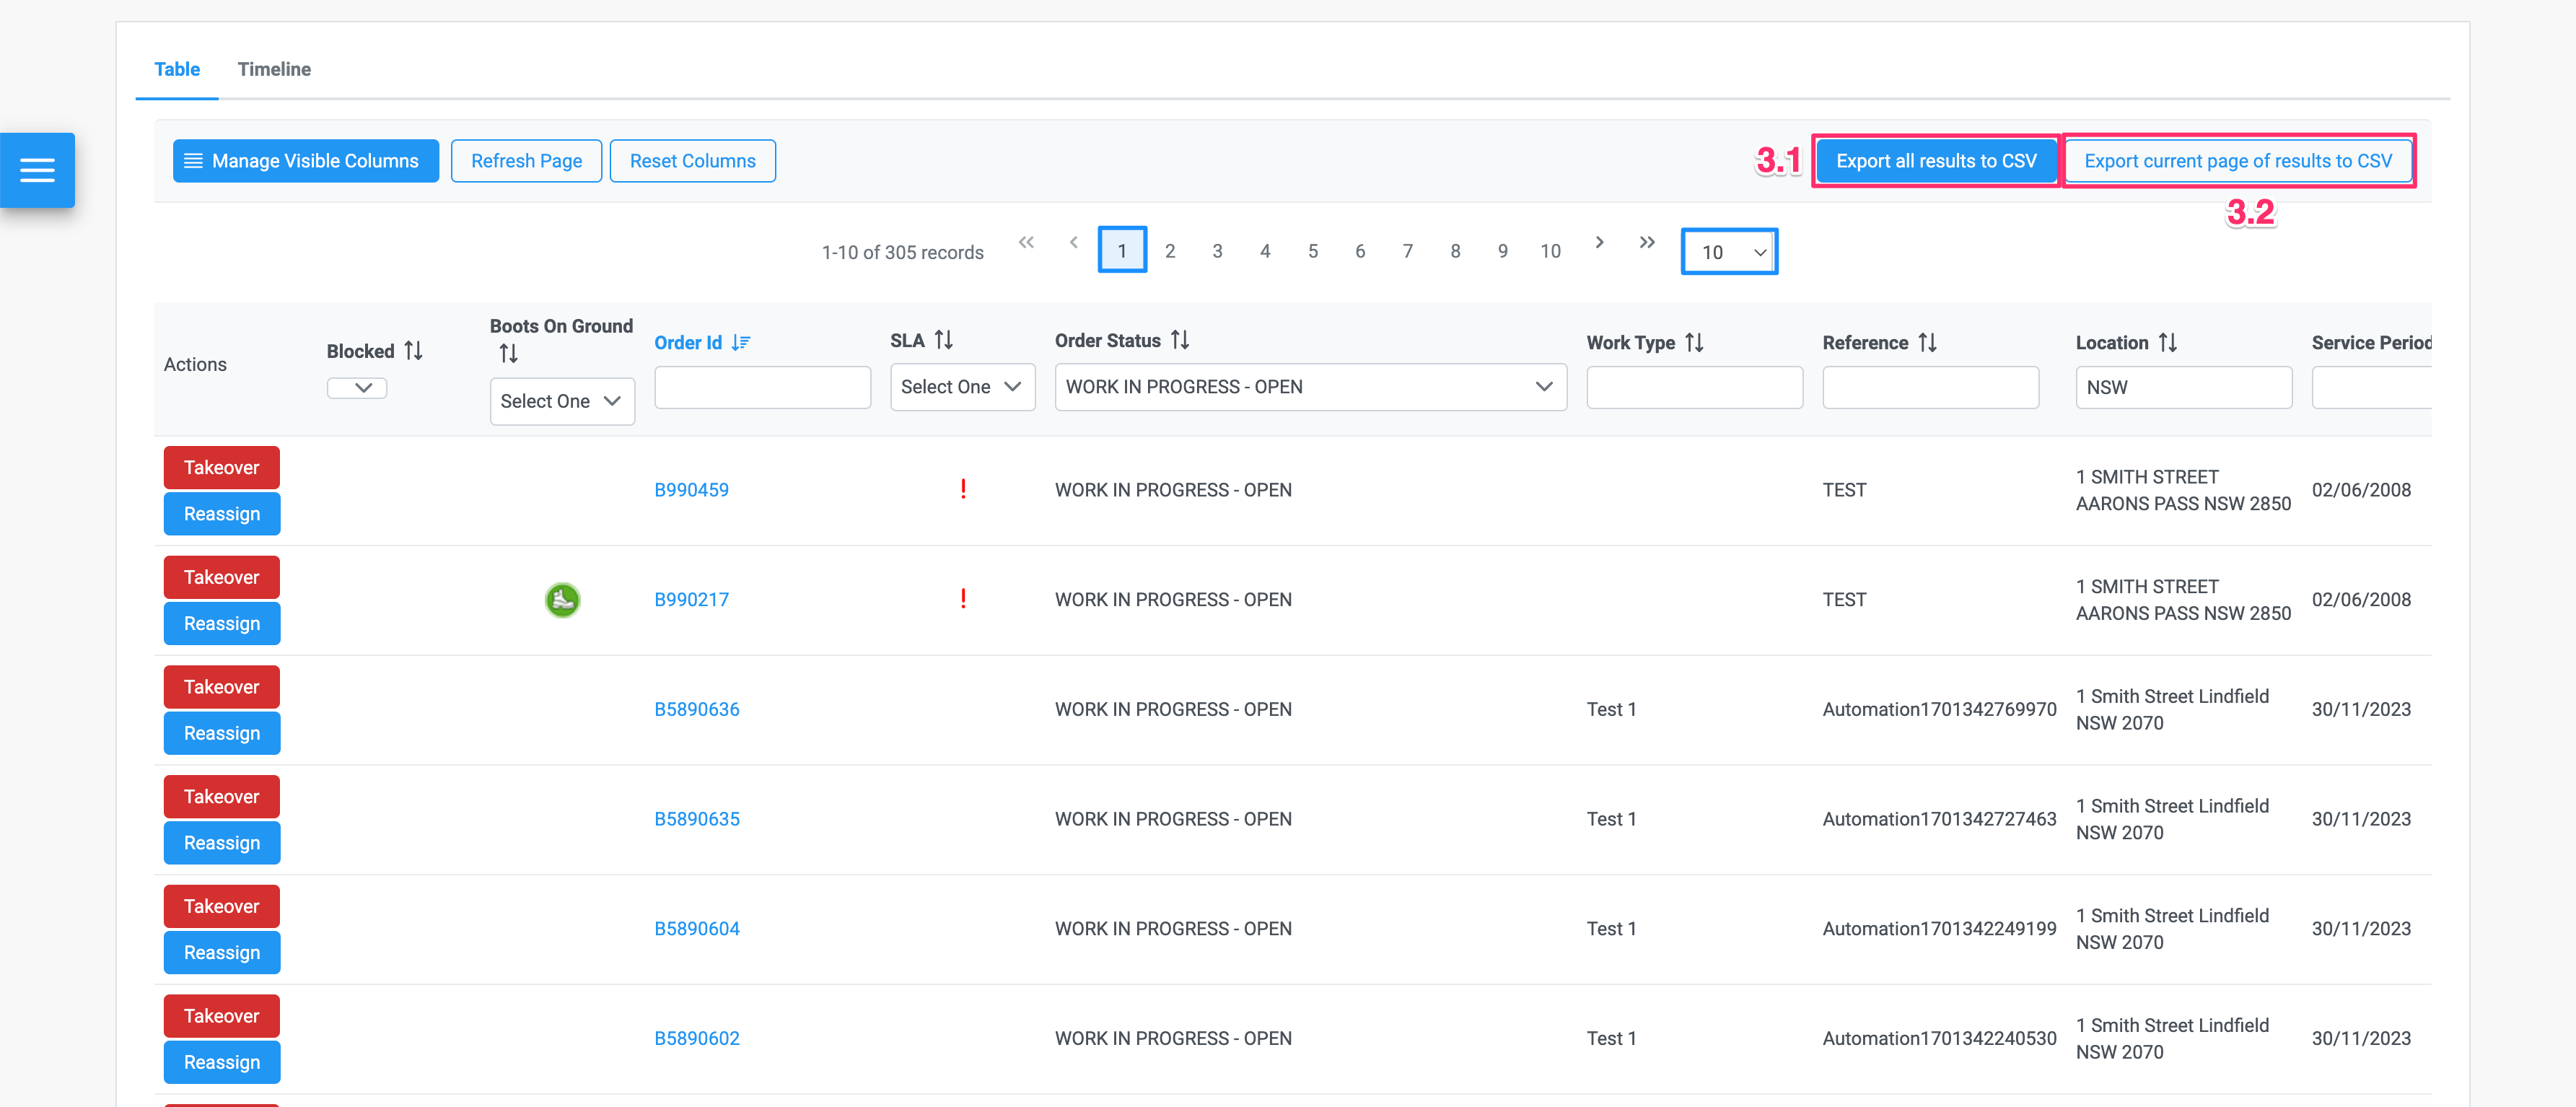Click Reassign for order B990217

tap(222, 624)
